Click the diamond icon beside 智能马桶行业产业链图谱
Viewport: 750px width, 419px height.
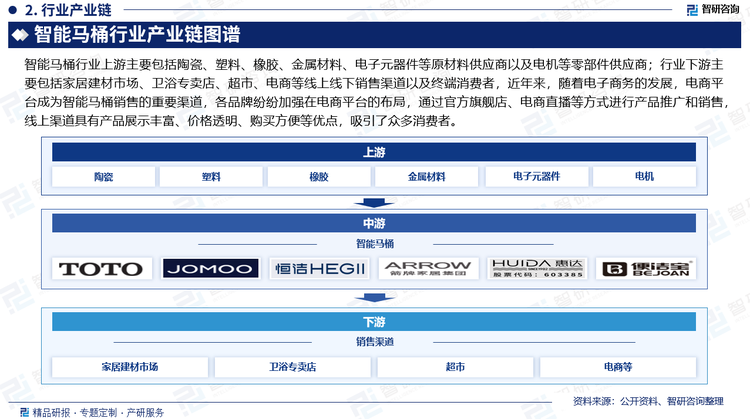pyautogui.click(x=20, y=35)
